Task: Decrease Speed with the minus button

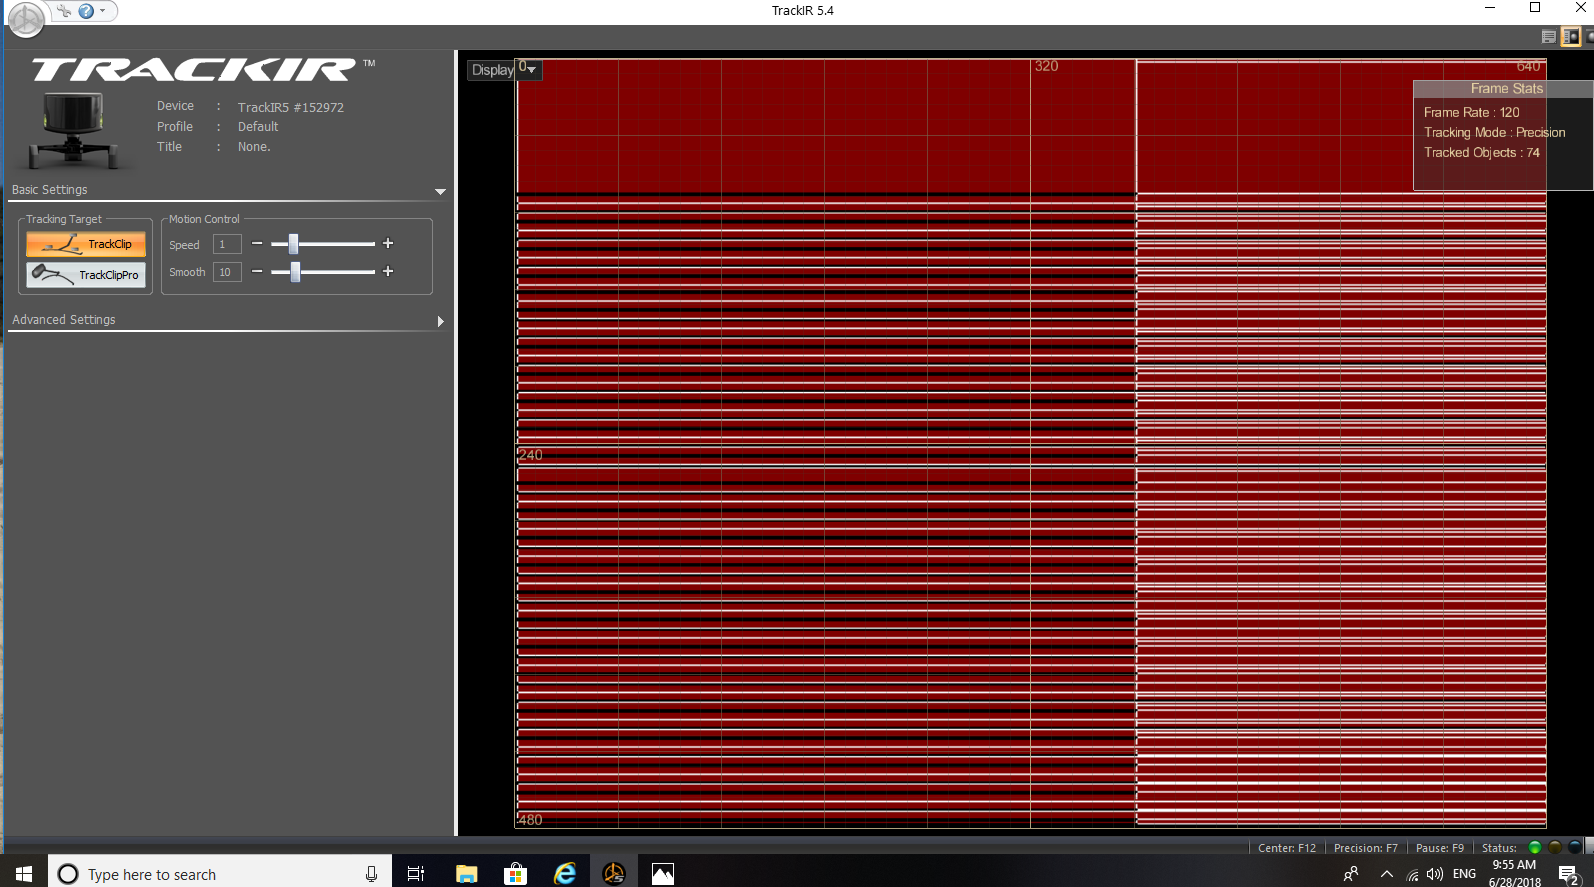Action: point(257,244)
